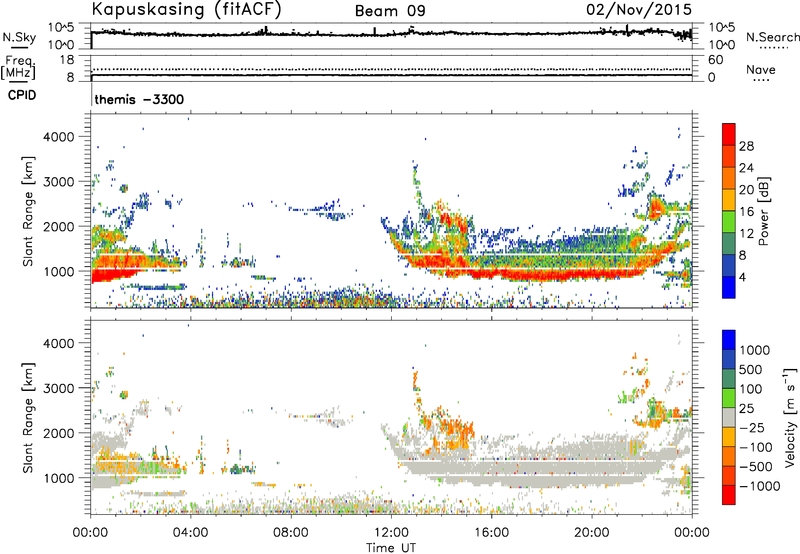Click the '16' tick on the Power scale
Viewport: 800px width, 554px height.
click(746, 212)
